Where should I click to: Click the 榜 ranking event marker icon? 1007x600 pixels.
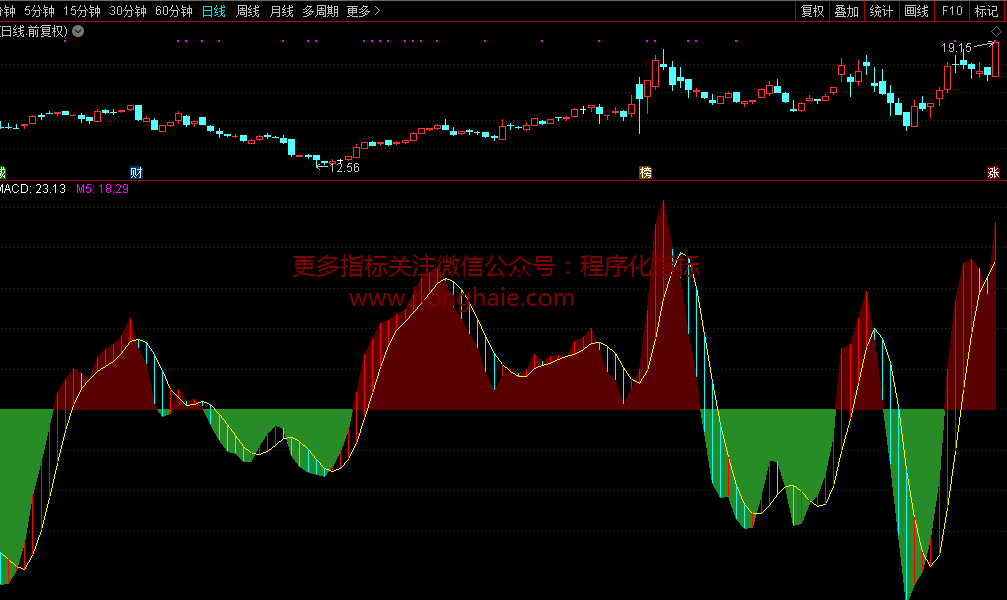pyautogui.click(x=646, y=172)
